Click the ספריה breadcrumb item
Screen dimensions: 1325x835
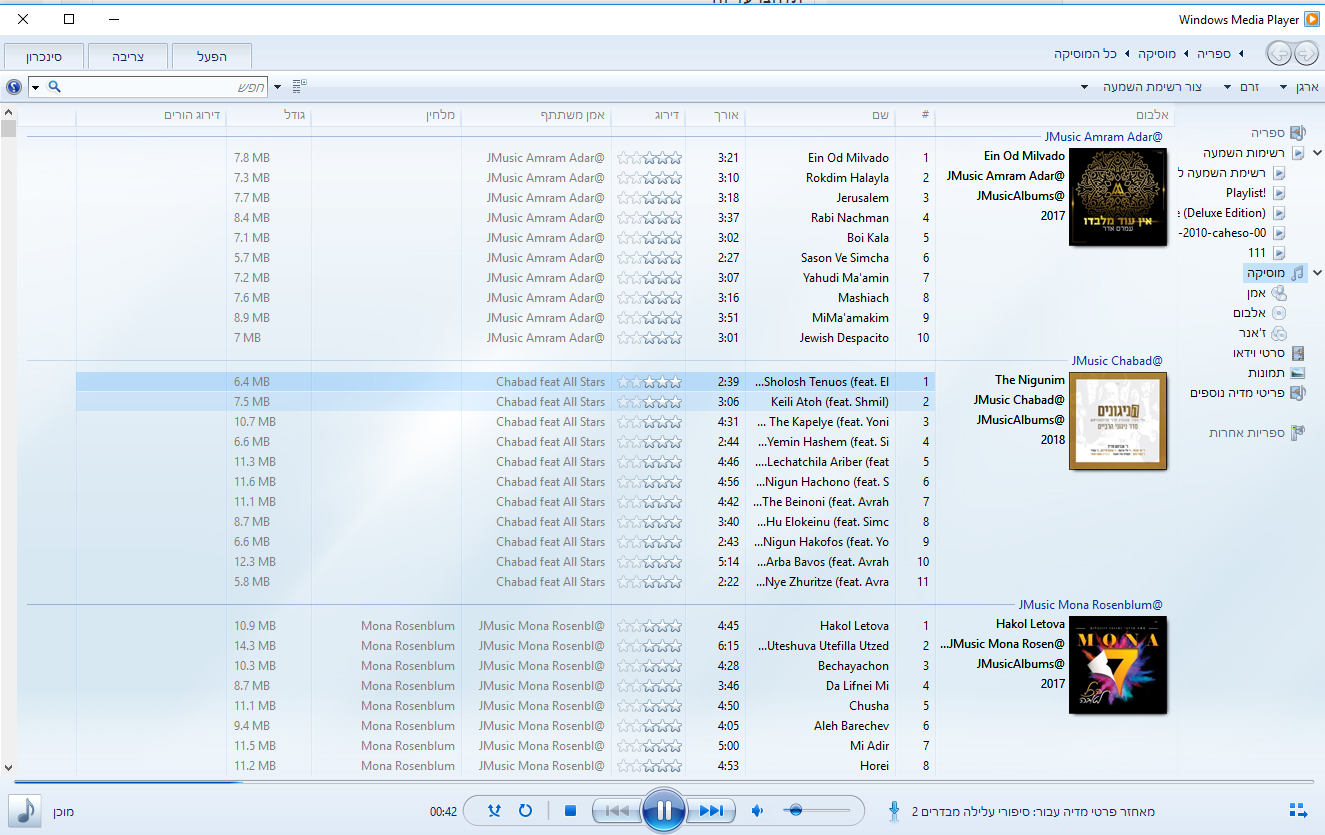click(x=1214, y=53)
